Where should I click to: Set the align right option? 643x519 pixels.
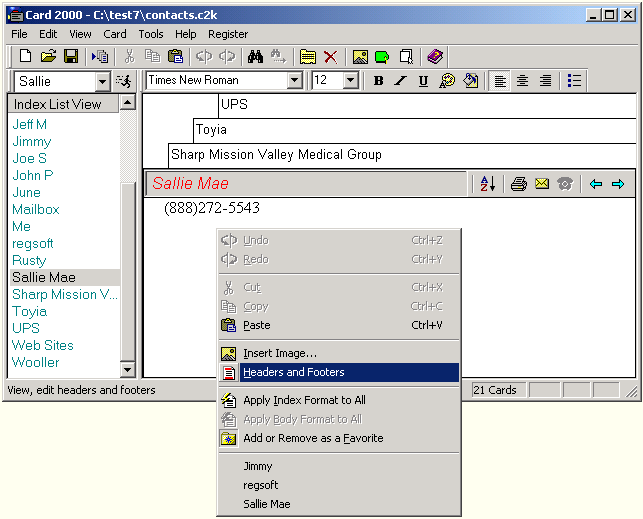tap(545, 81)
